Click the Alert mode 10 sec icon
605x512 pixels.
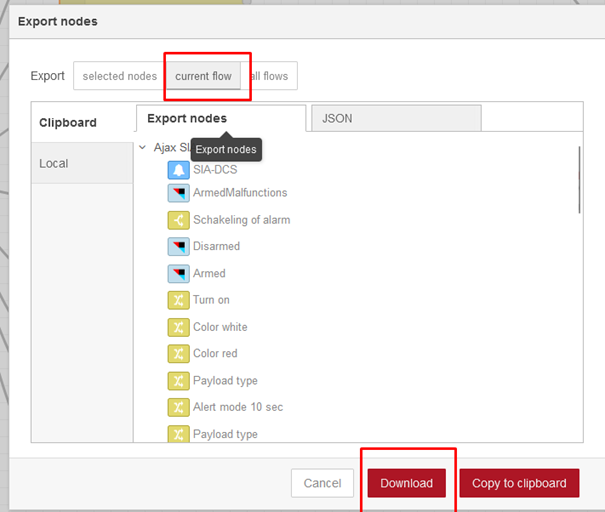pyautogui.click(x=177, y=407)
